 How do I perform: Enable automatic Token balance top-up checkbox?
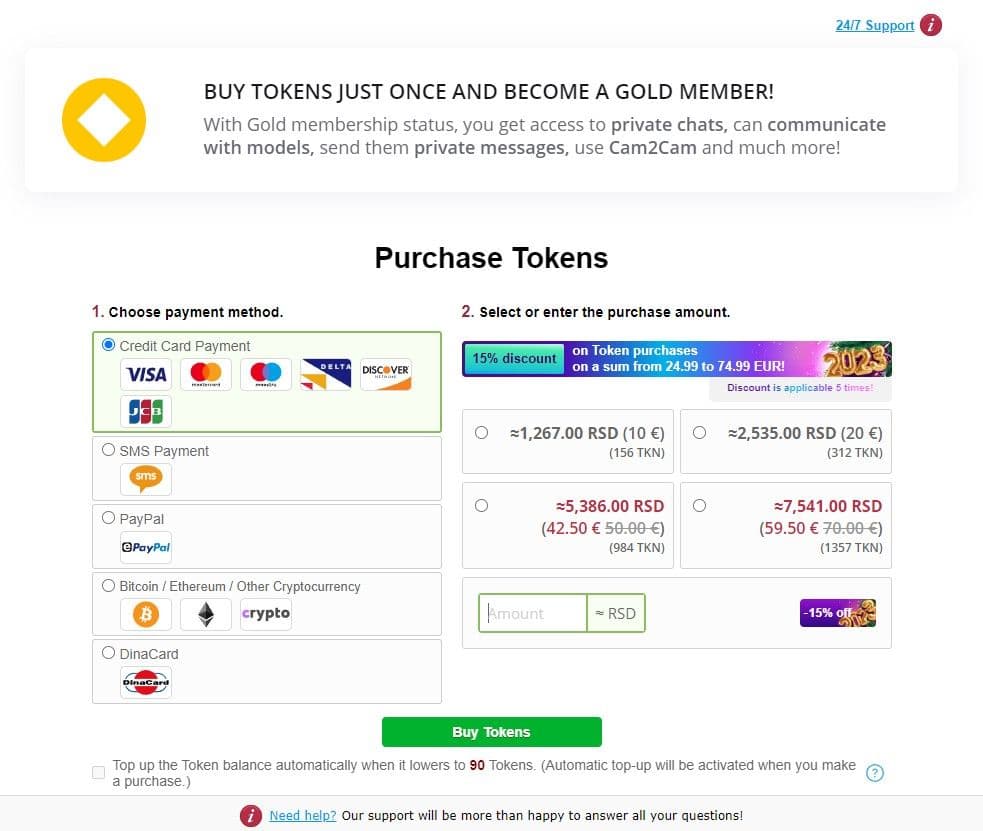(98, 772)
